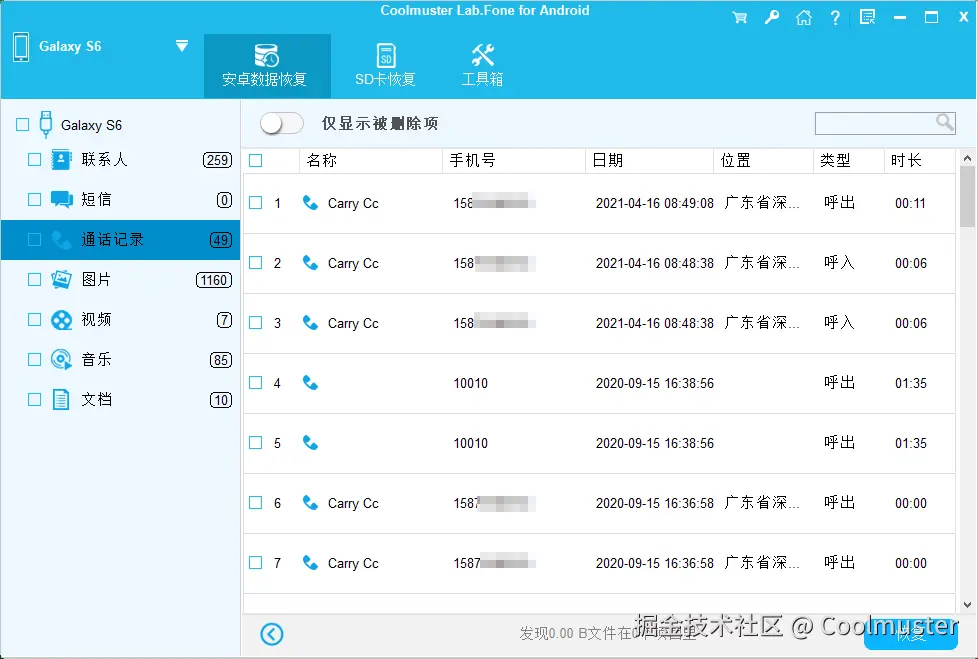Click the 通话记录 call log icon
This screenshot has height=659, width=978.
pos(61,239)
